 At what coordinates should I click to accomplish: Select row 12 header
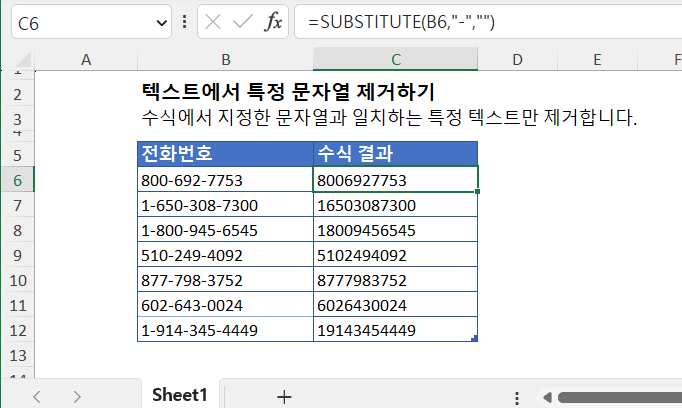pos(17,330)
